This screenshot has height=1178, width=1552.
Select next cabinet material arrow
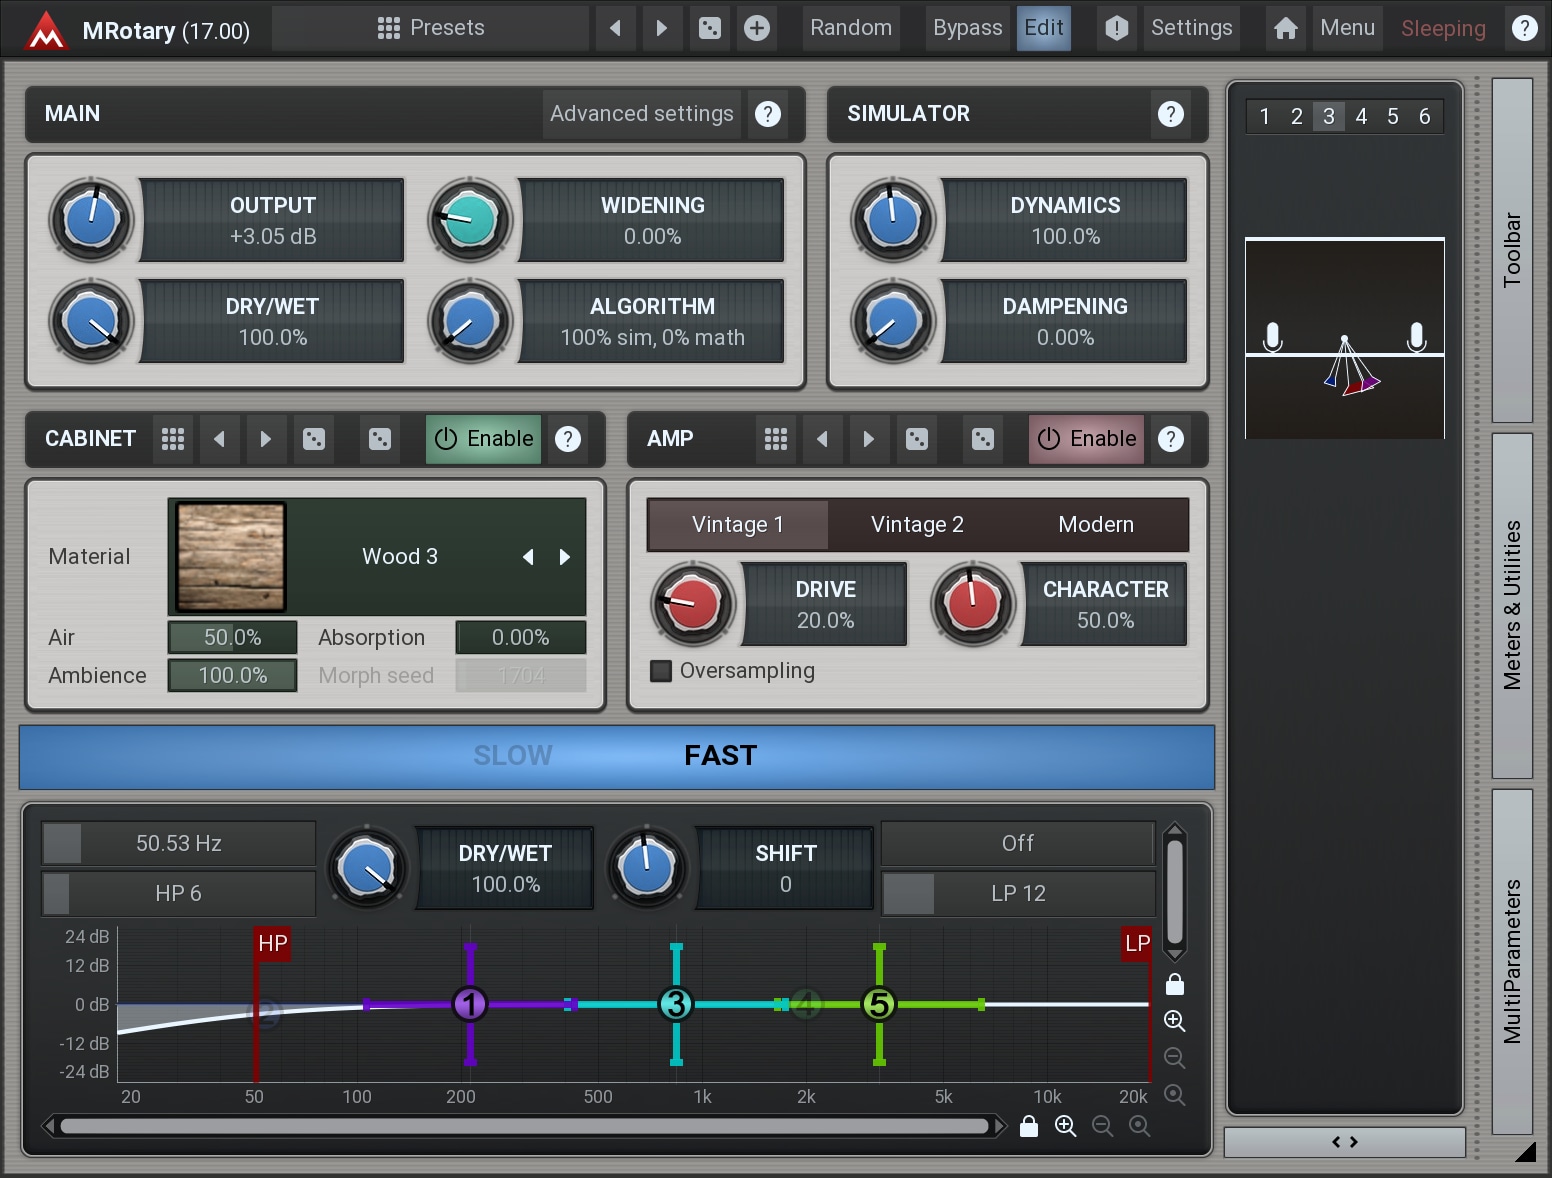(x=565, y=557)
